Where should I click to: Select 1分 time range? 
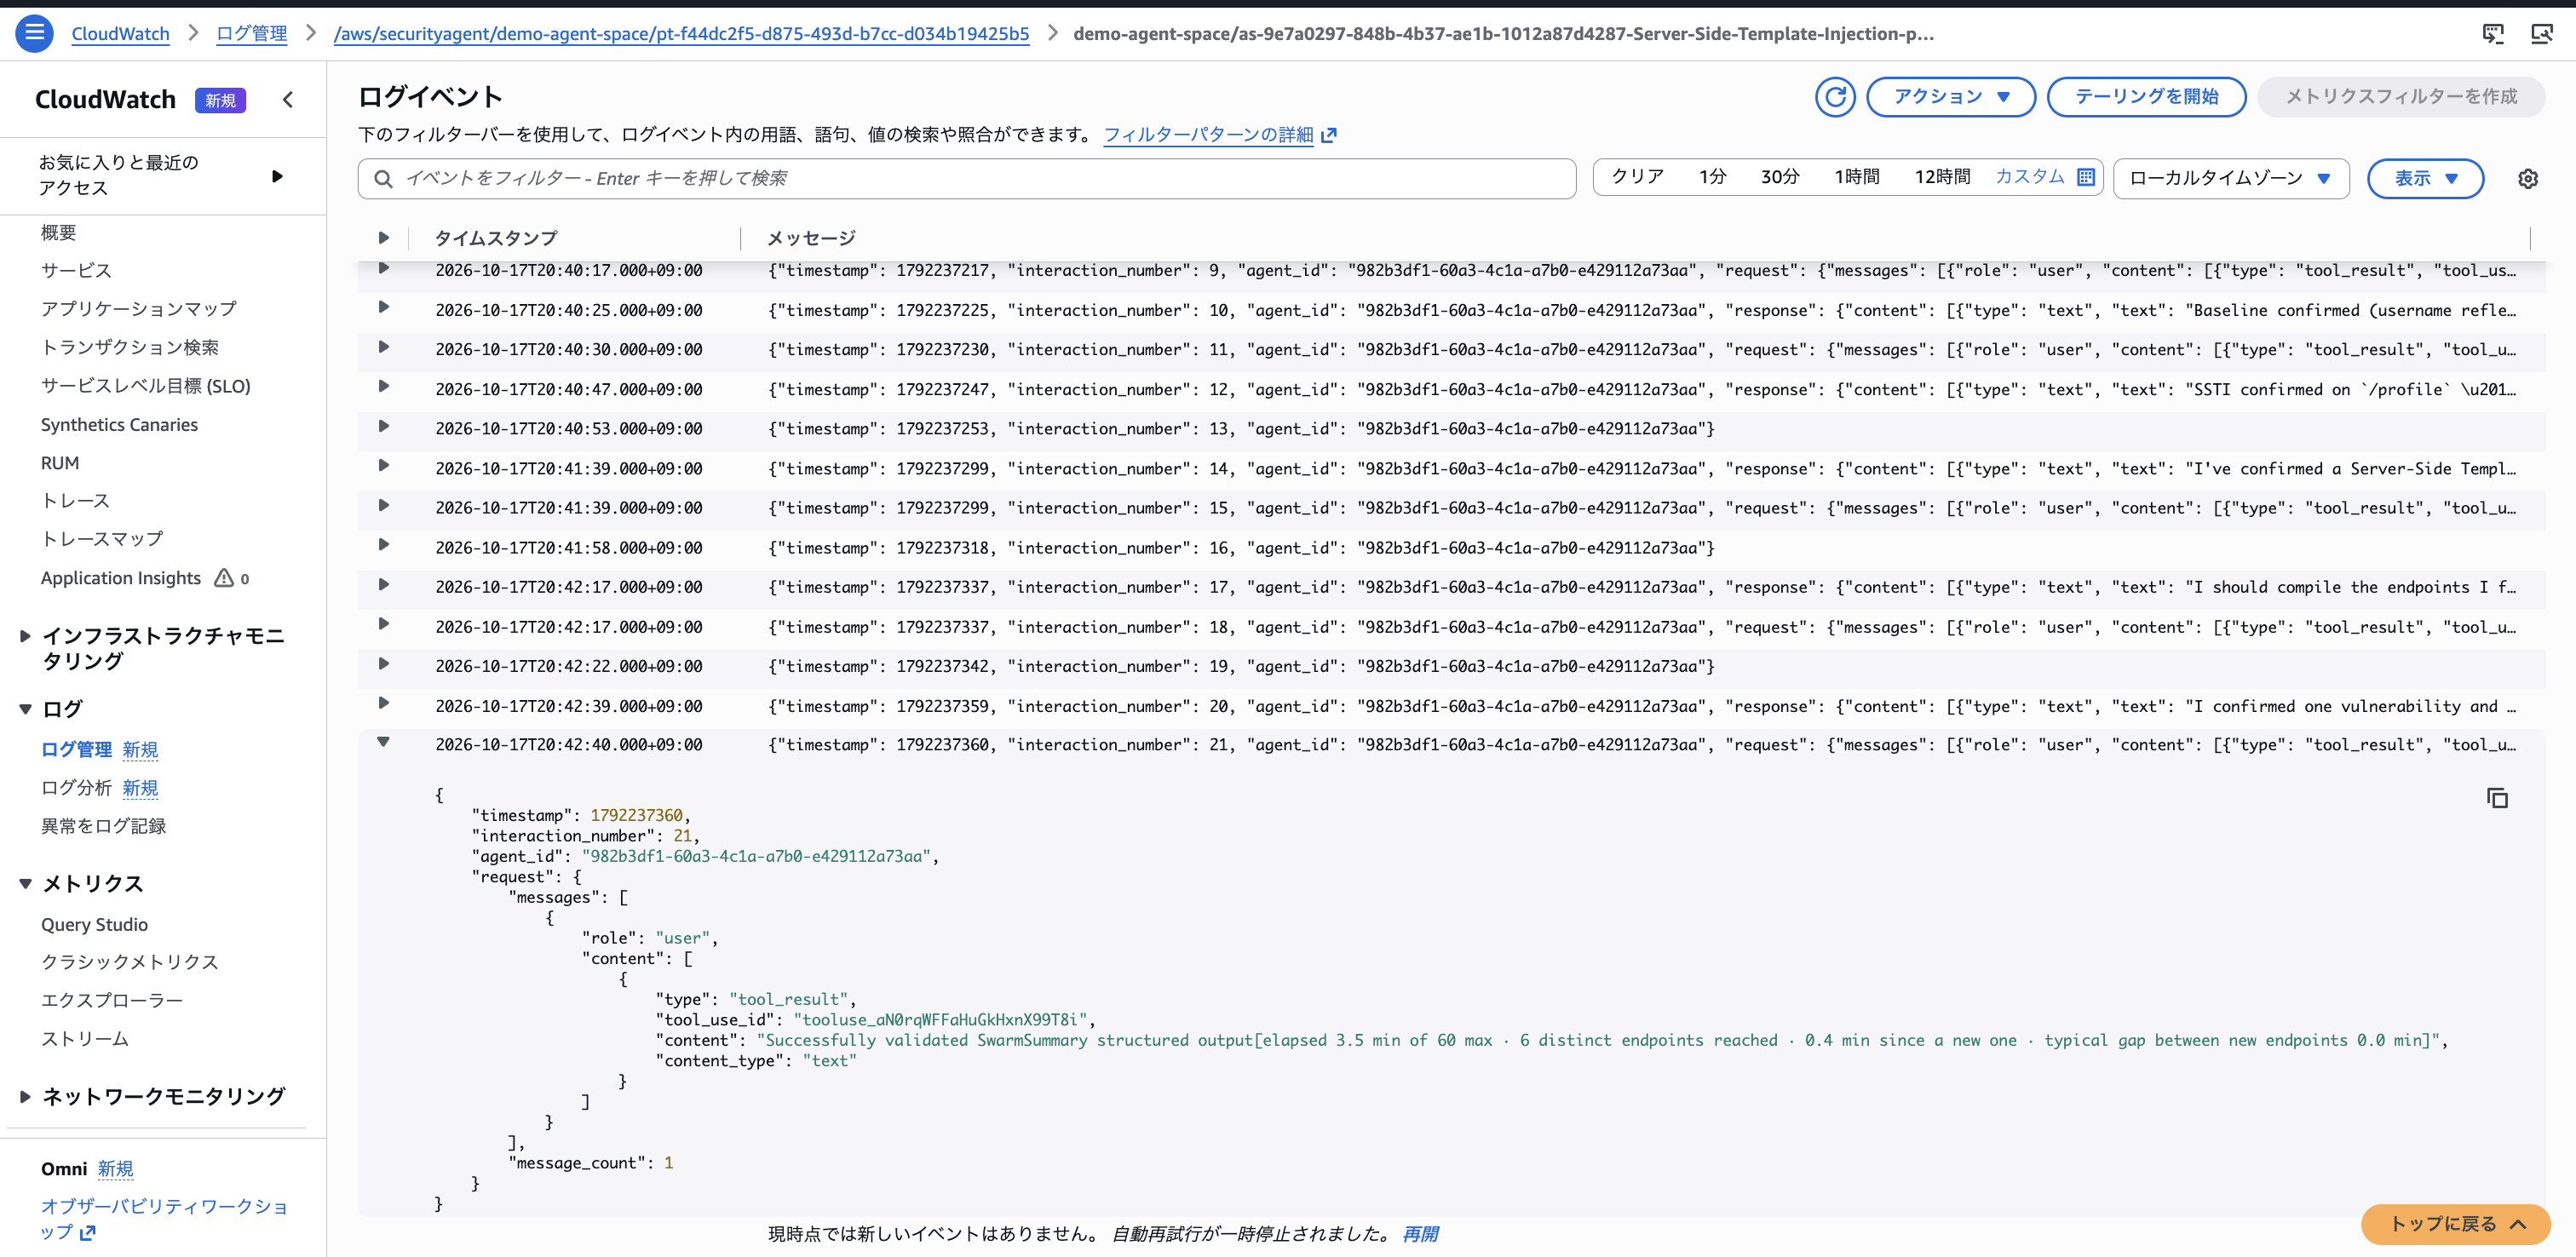(1712, 177)
